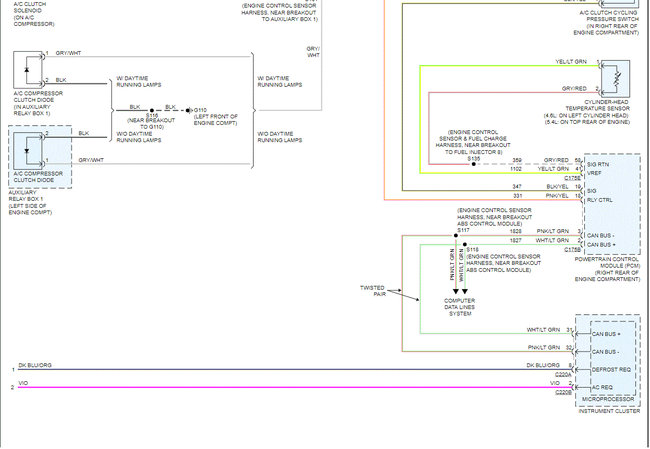The image size is (650, 449).
Task: Select connector label 'C175E'
Action: 573,178
